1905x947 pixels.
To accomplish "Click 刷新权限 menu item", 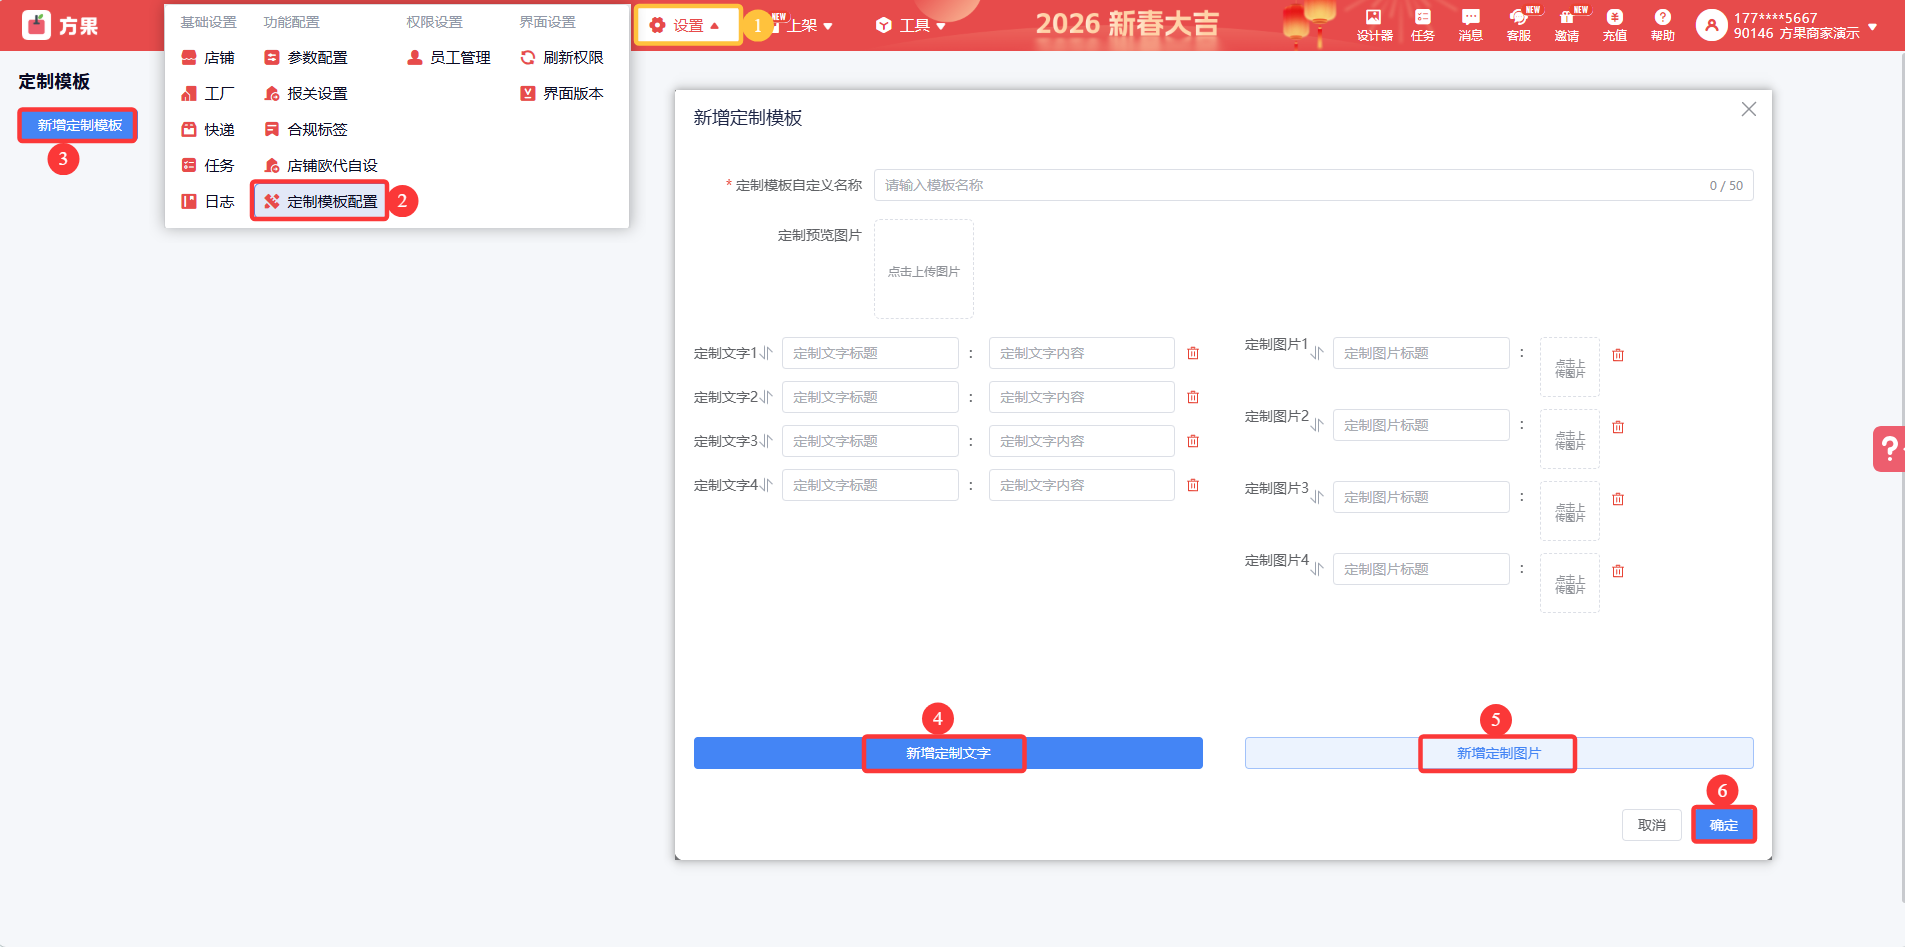I will 562,58.
